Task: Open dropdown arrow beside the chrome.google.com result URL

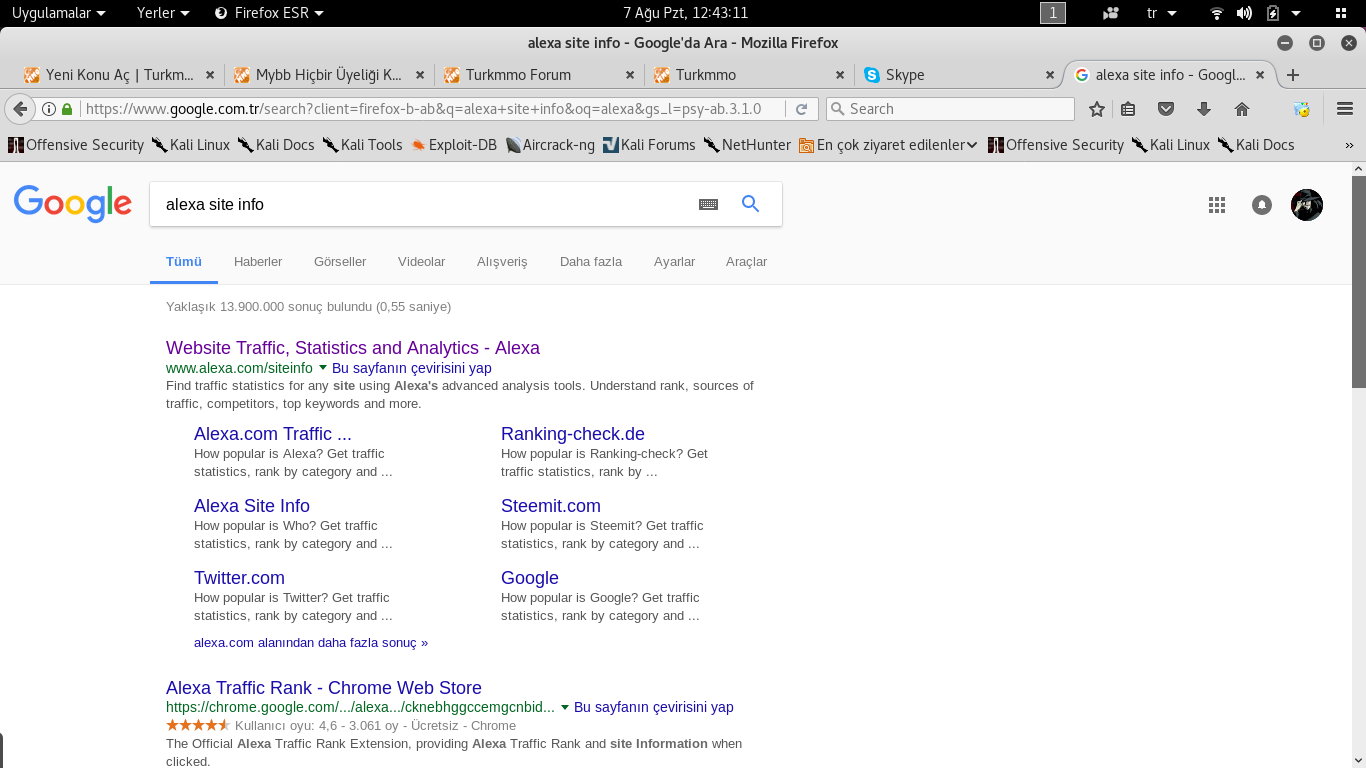Action: tap(565, 708)
